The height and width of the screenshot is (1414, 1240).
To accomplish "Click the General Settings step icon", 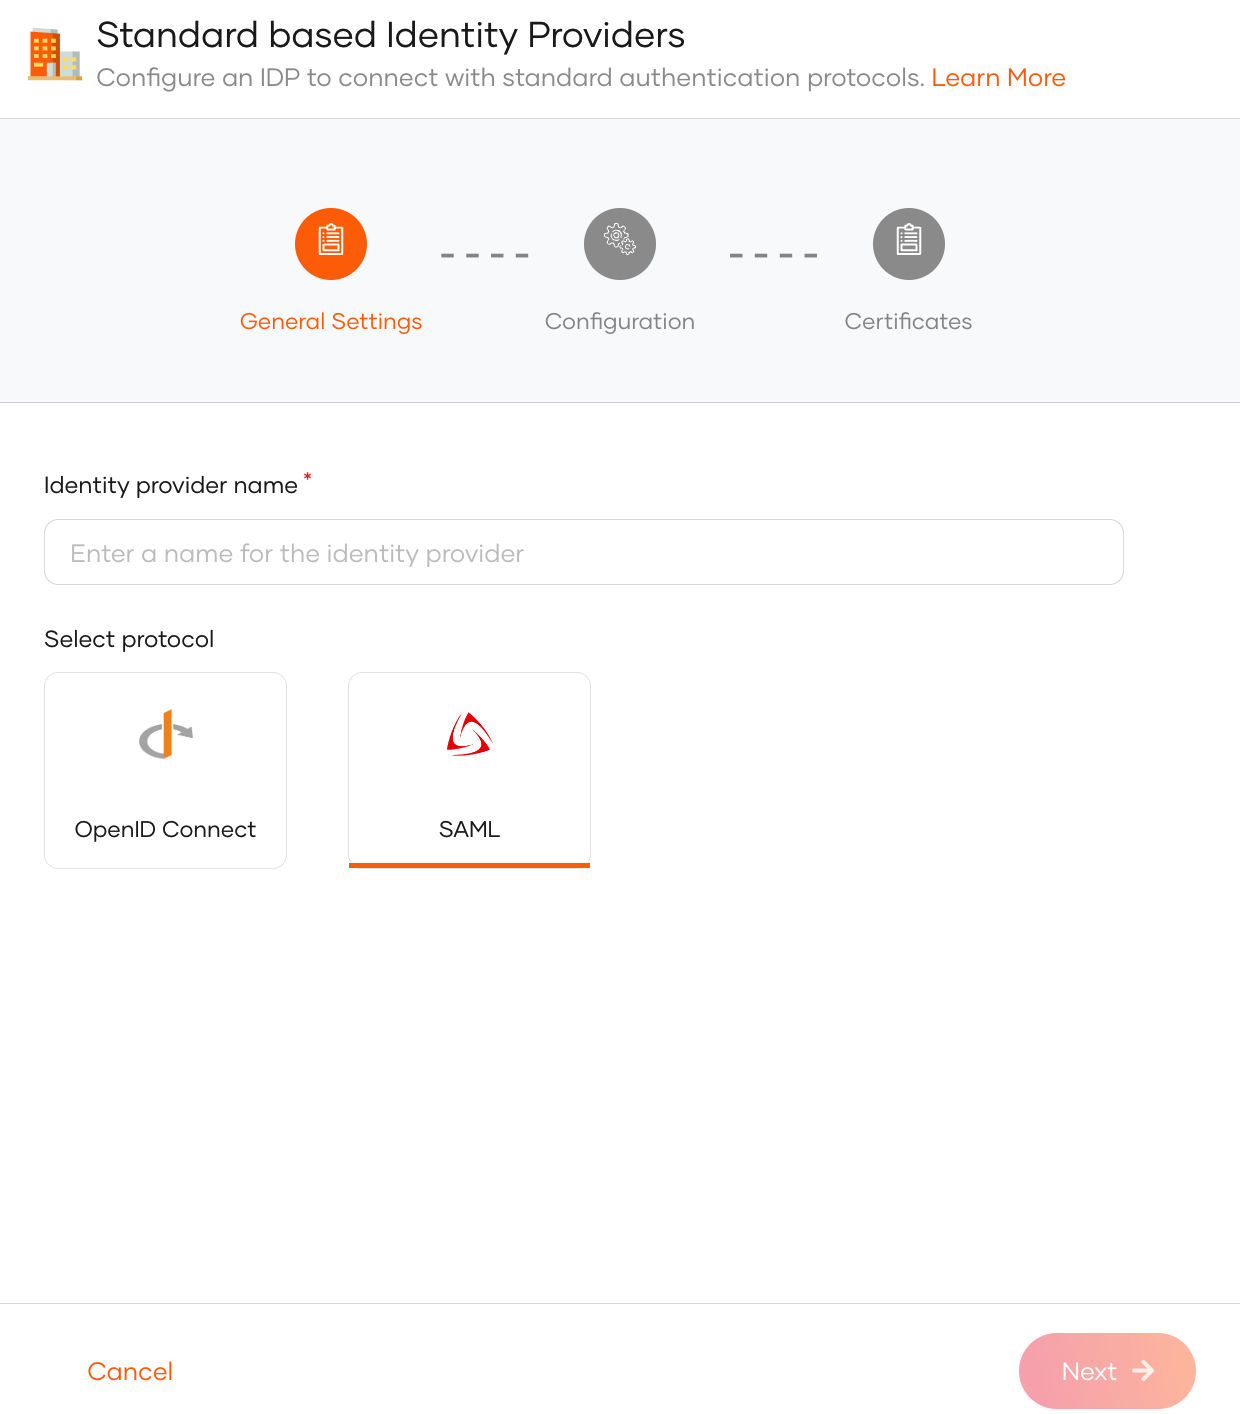I will point(331,244).
